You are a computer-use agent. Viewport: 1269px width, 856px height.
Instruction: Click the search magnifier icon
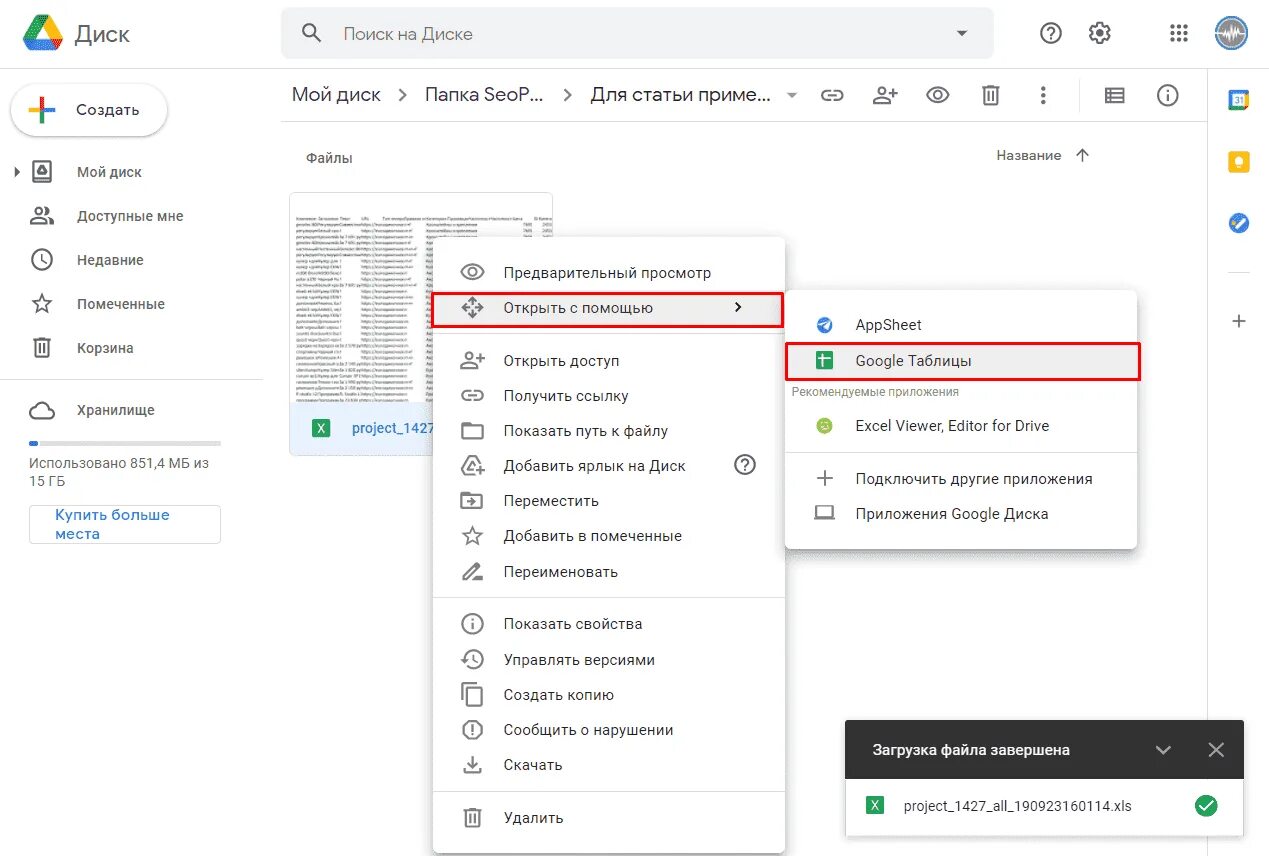[x=312, y=33]
